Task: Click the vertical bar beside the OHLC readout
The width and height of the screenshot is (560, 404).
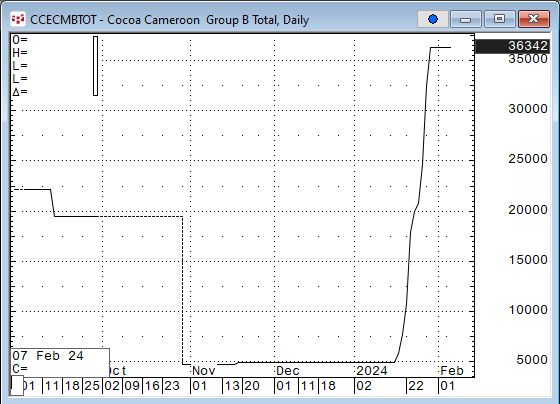Action: (95, 66)
